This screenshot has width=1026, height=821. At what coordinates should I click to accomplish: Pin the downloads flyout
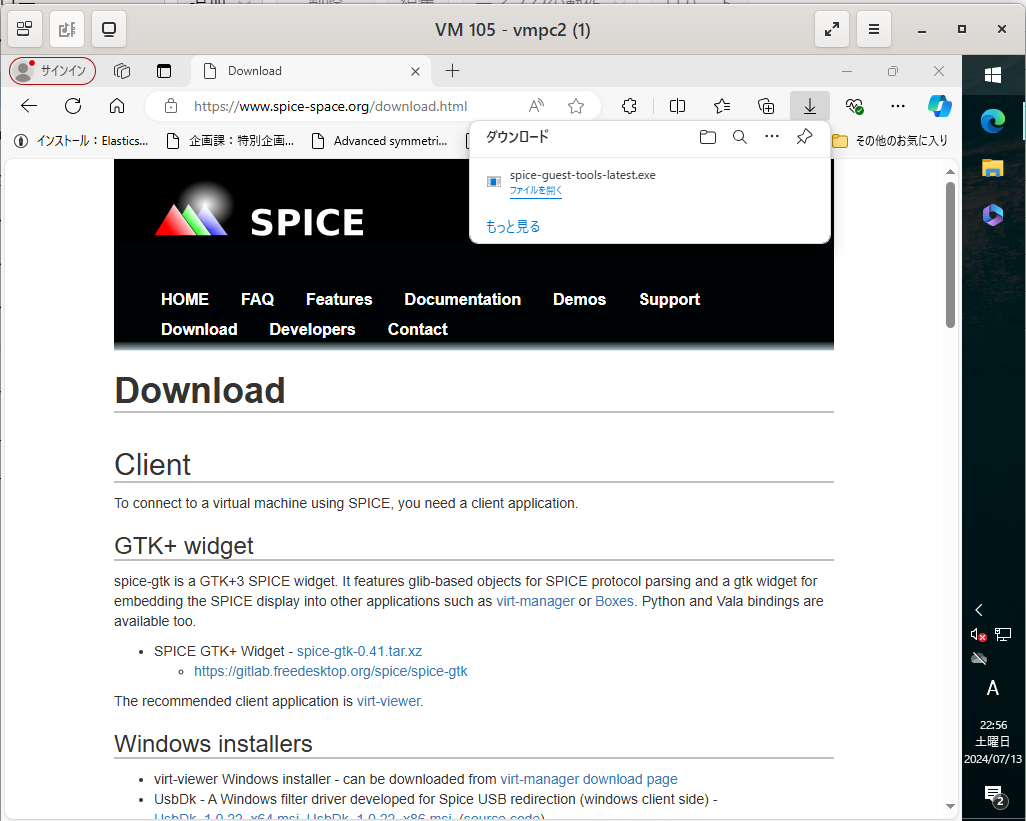804,137
